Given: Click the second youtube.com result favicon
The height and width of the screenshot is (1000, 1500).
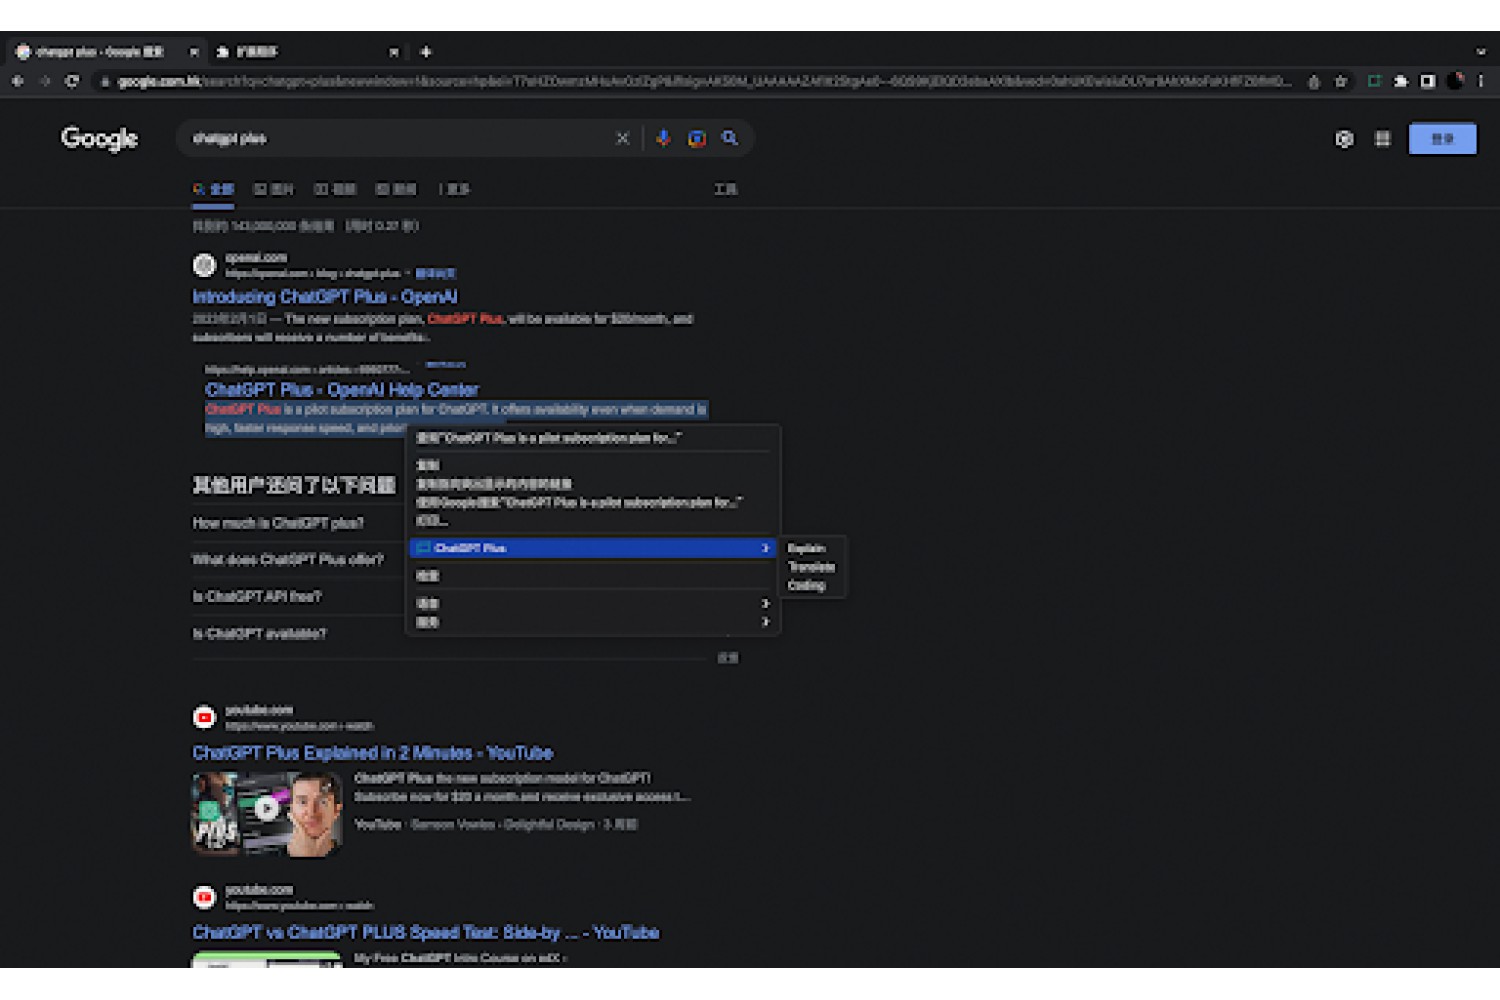Looking at the screenshot, I should [x=204, y=897].
